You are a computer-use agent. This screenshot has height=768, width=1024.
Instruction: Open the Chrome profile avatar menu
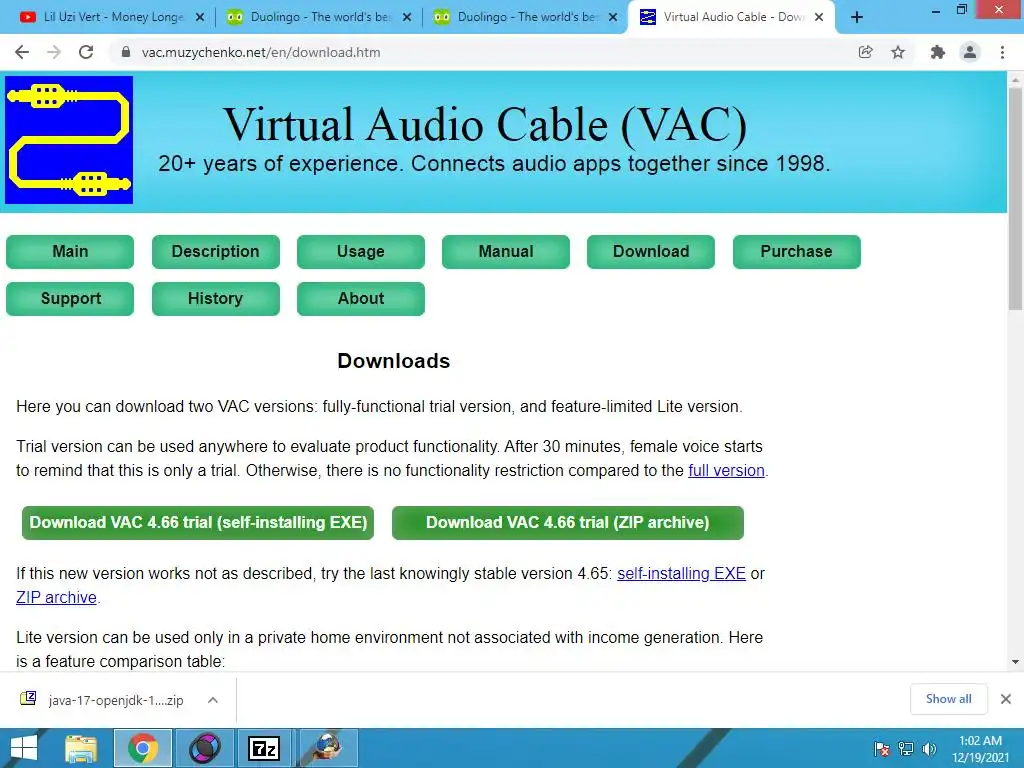pyautogui.click(x=970, y=52)
